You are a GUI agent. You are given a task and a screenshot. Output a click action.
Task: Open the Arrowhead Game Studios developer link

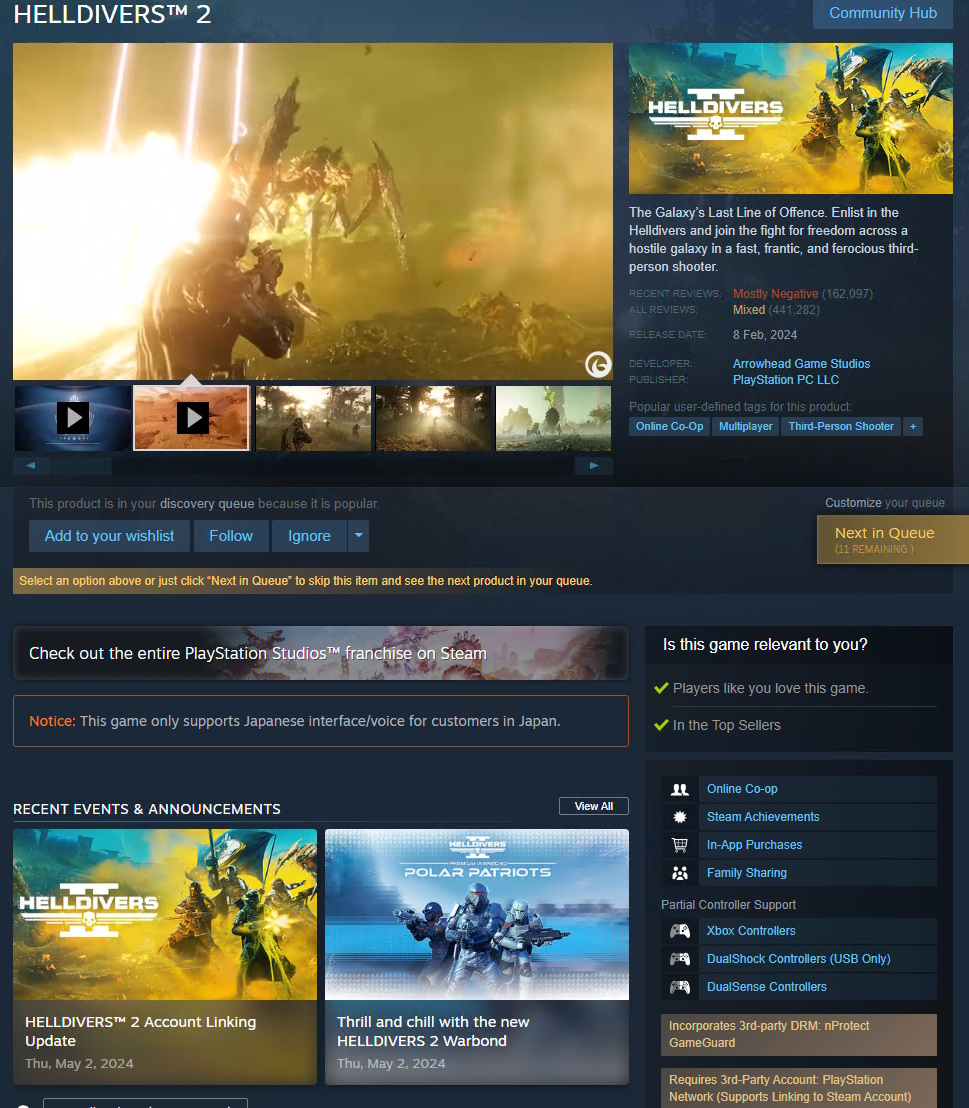click(x=801, y=363)
